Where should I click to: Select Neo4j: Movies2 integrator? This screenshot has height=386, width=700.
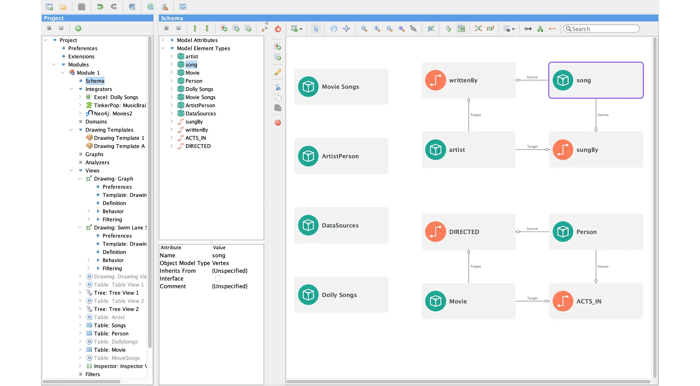tap(112, 113)
